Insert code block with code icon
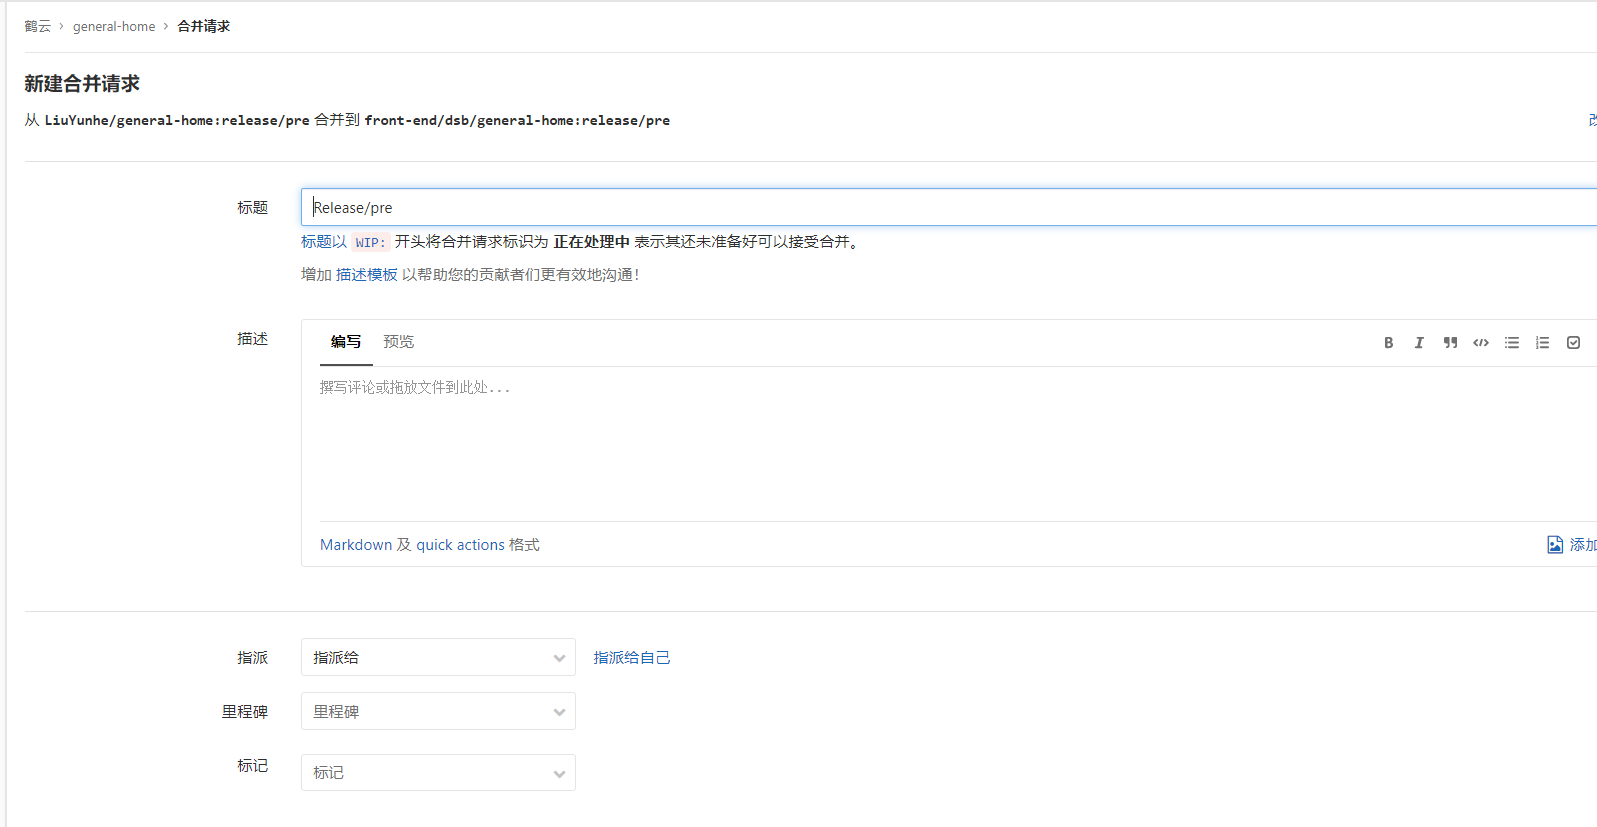The width and height of the screenshot is (1597, 827). (x=1481, y=343)
